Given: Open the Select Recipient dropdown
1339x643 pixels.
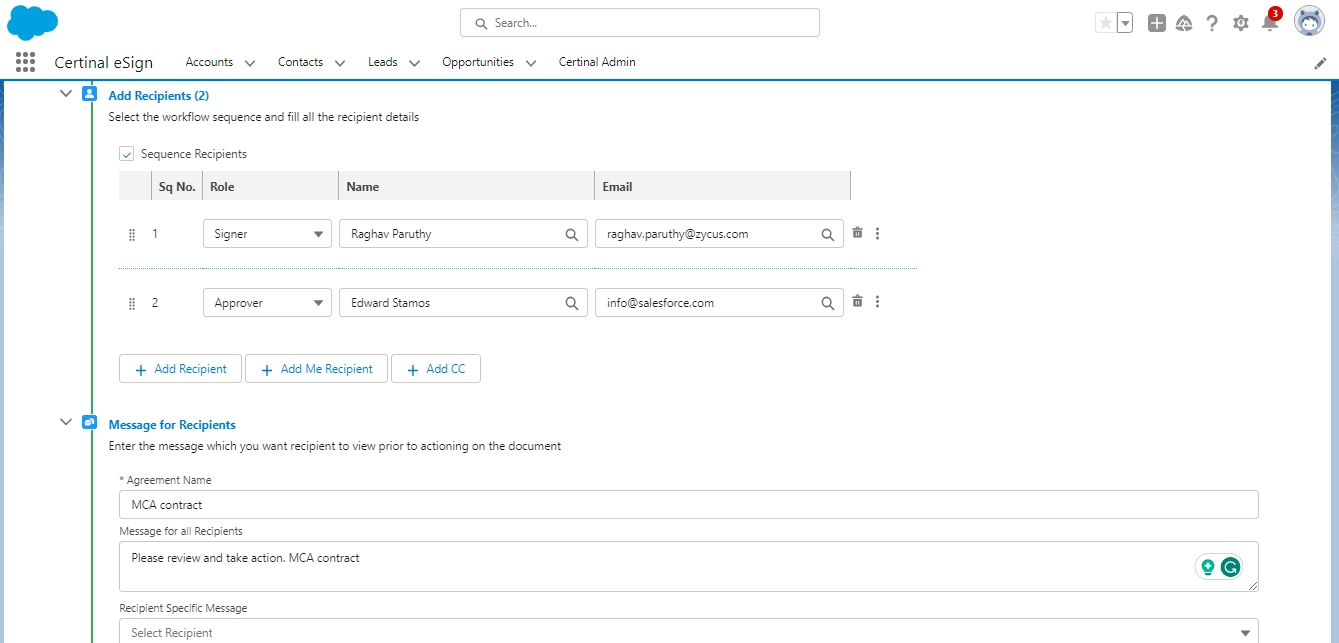Looking at the screenshot, I should 689,631.
